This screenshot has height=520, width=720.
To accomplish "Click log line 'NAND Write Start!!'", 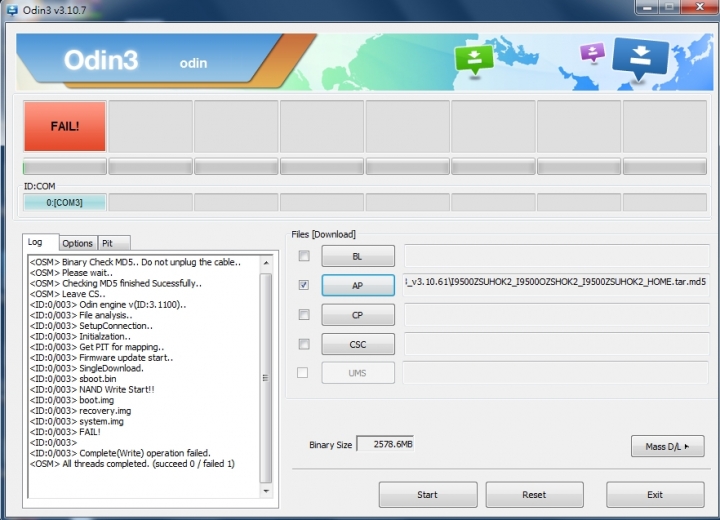I will [x=92, y=390].
